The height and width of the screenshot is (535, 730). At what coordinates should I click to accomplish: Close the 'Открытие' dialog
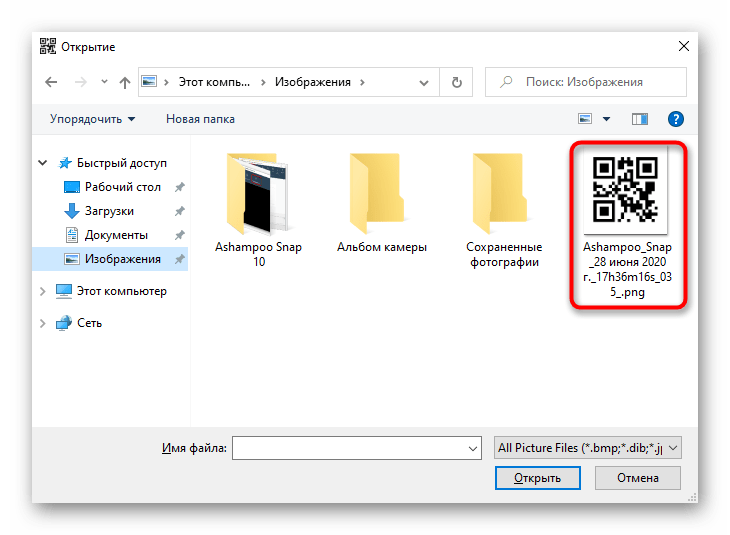click(683, 46)
